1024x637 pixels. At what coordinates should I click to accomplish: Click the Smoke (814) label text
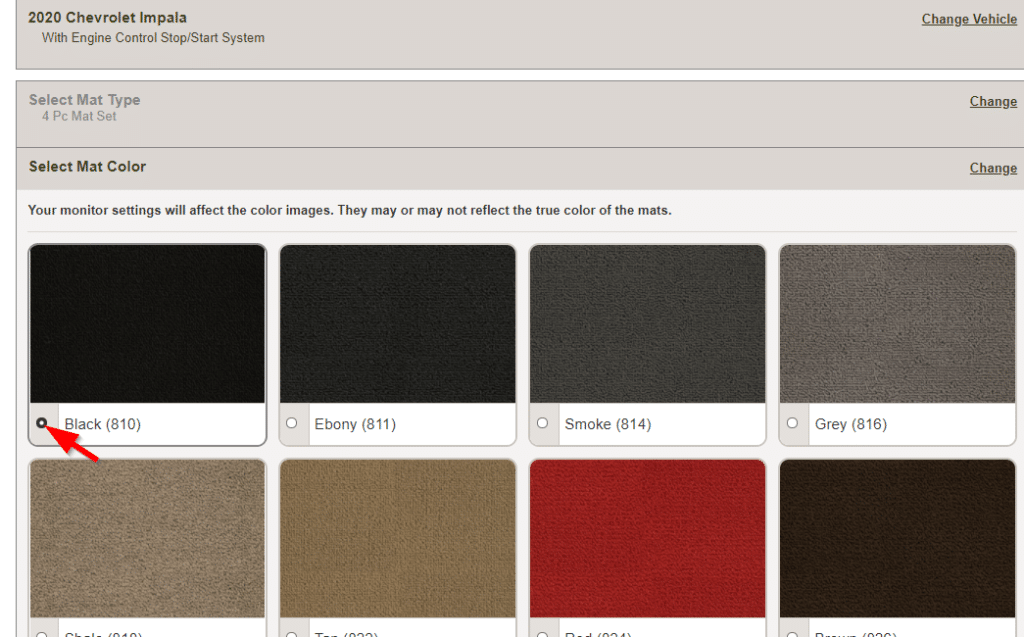point(608,424)
